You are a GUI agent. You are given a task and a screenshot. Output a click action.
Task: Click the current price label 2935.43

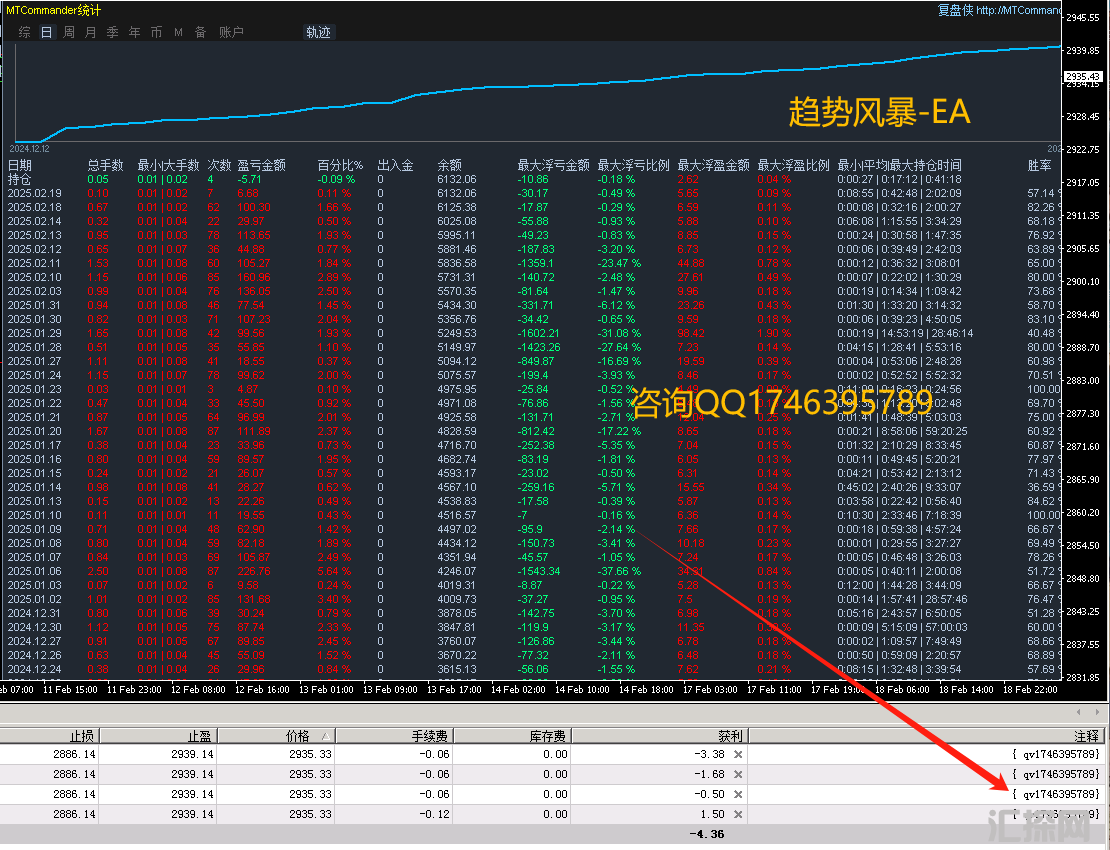(x=1083, y=76)
